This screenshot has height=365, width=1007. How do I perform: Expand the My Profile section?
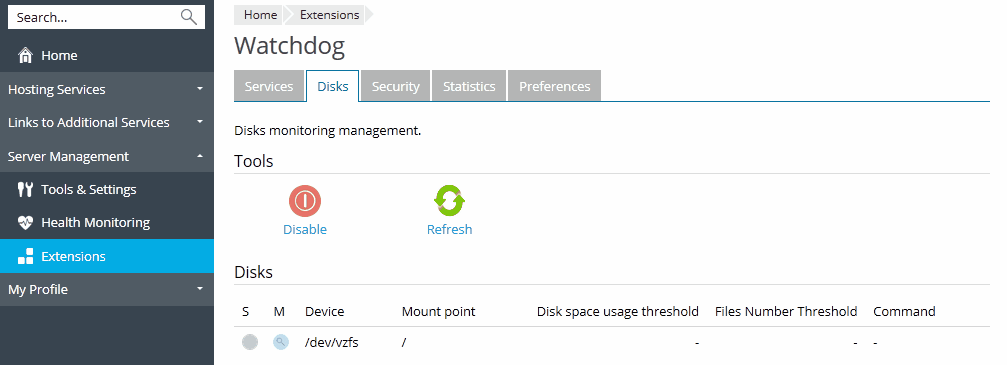(x=107, y=289)
